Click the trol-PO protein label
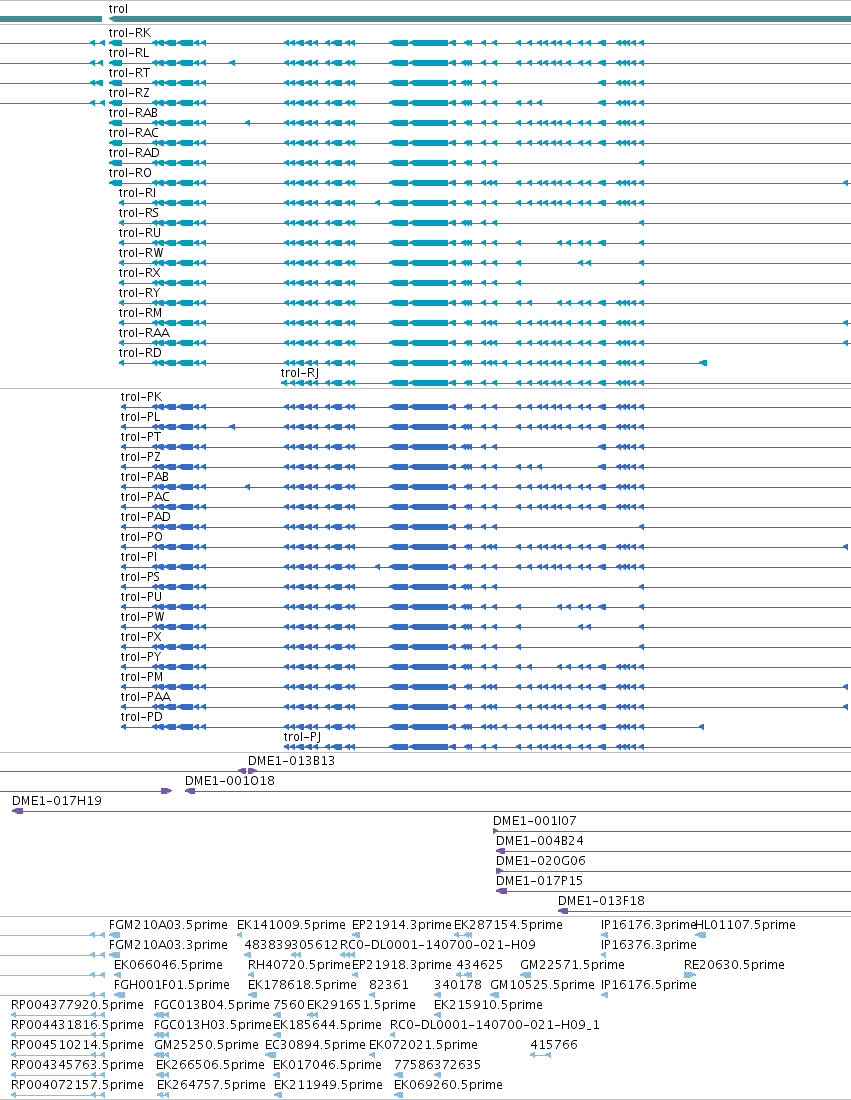851x1100 pixels. click(x=142, y=537)
